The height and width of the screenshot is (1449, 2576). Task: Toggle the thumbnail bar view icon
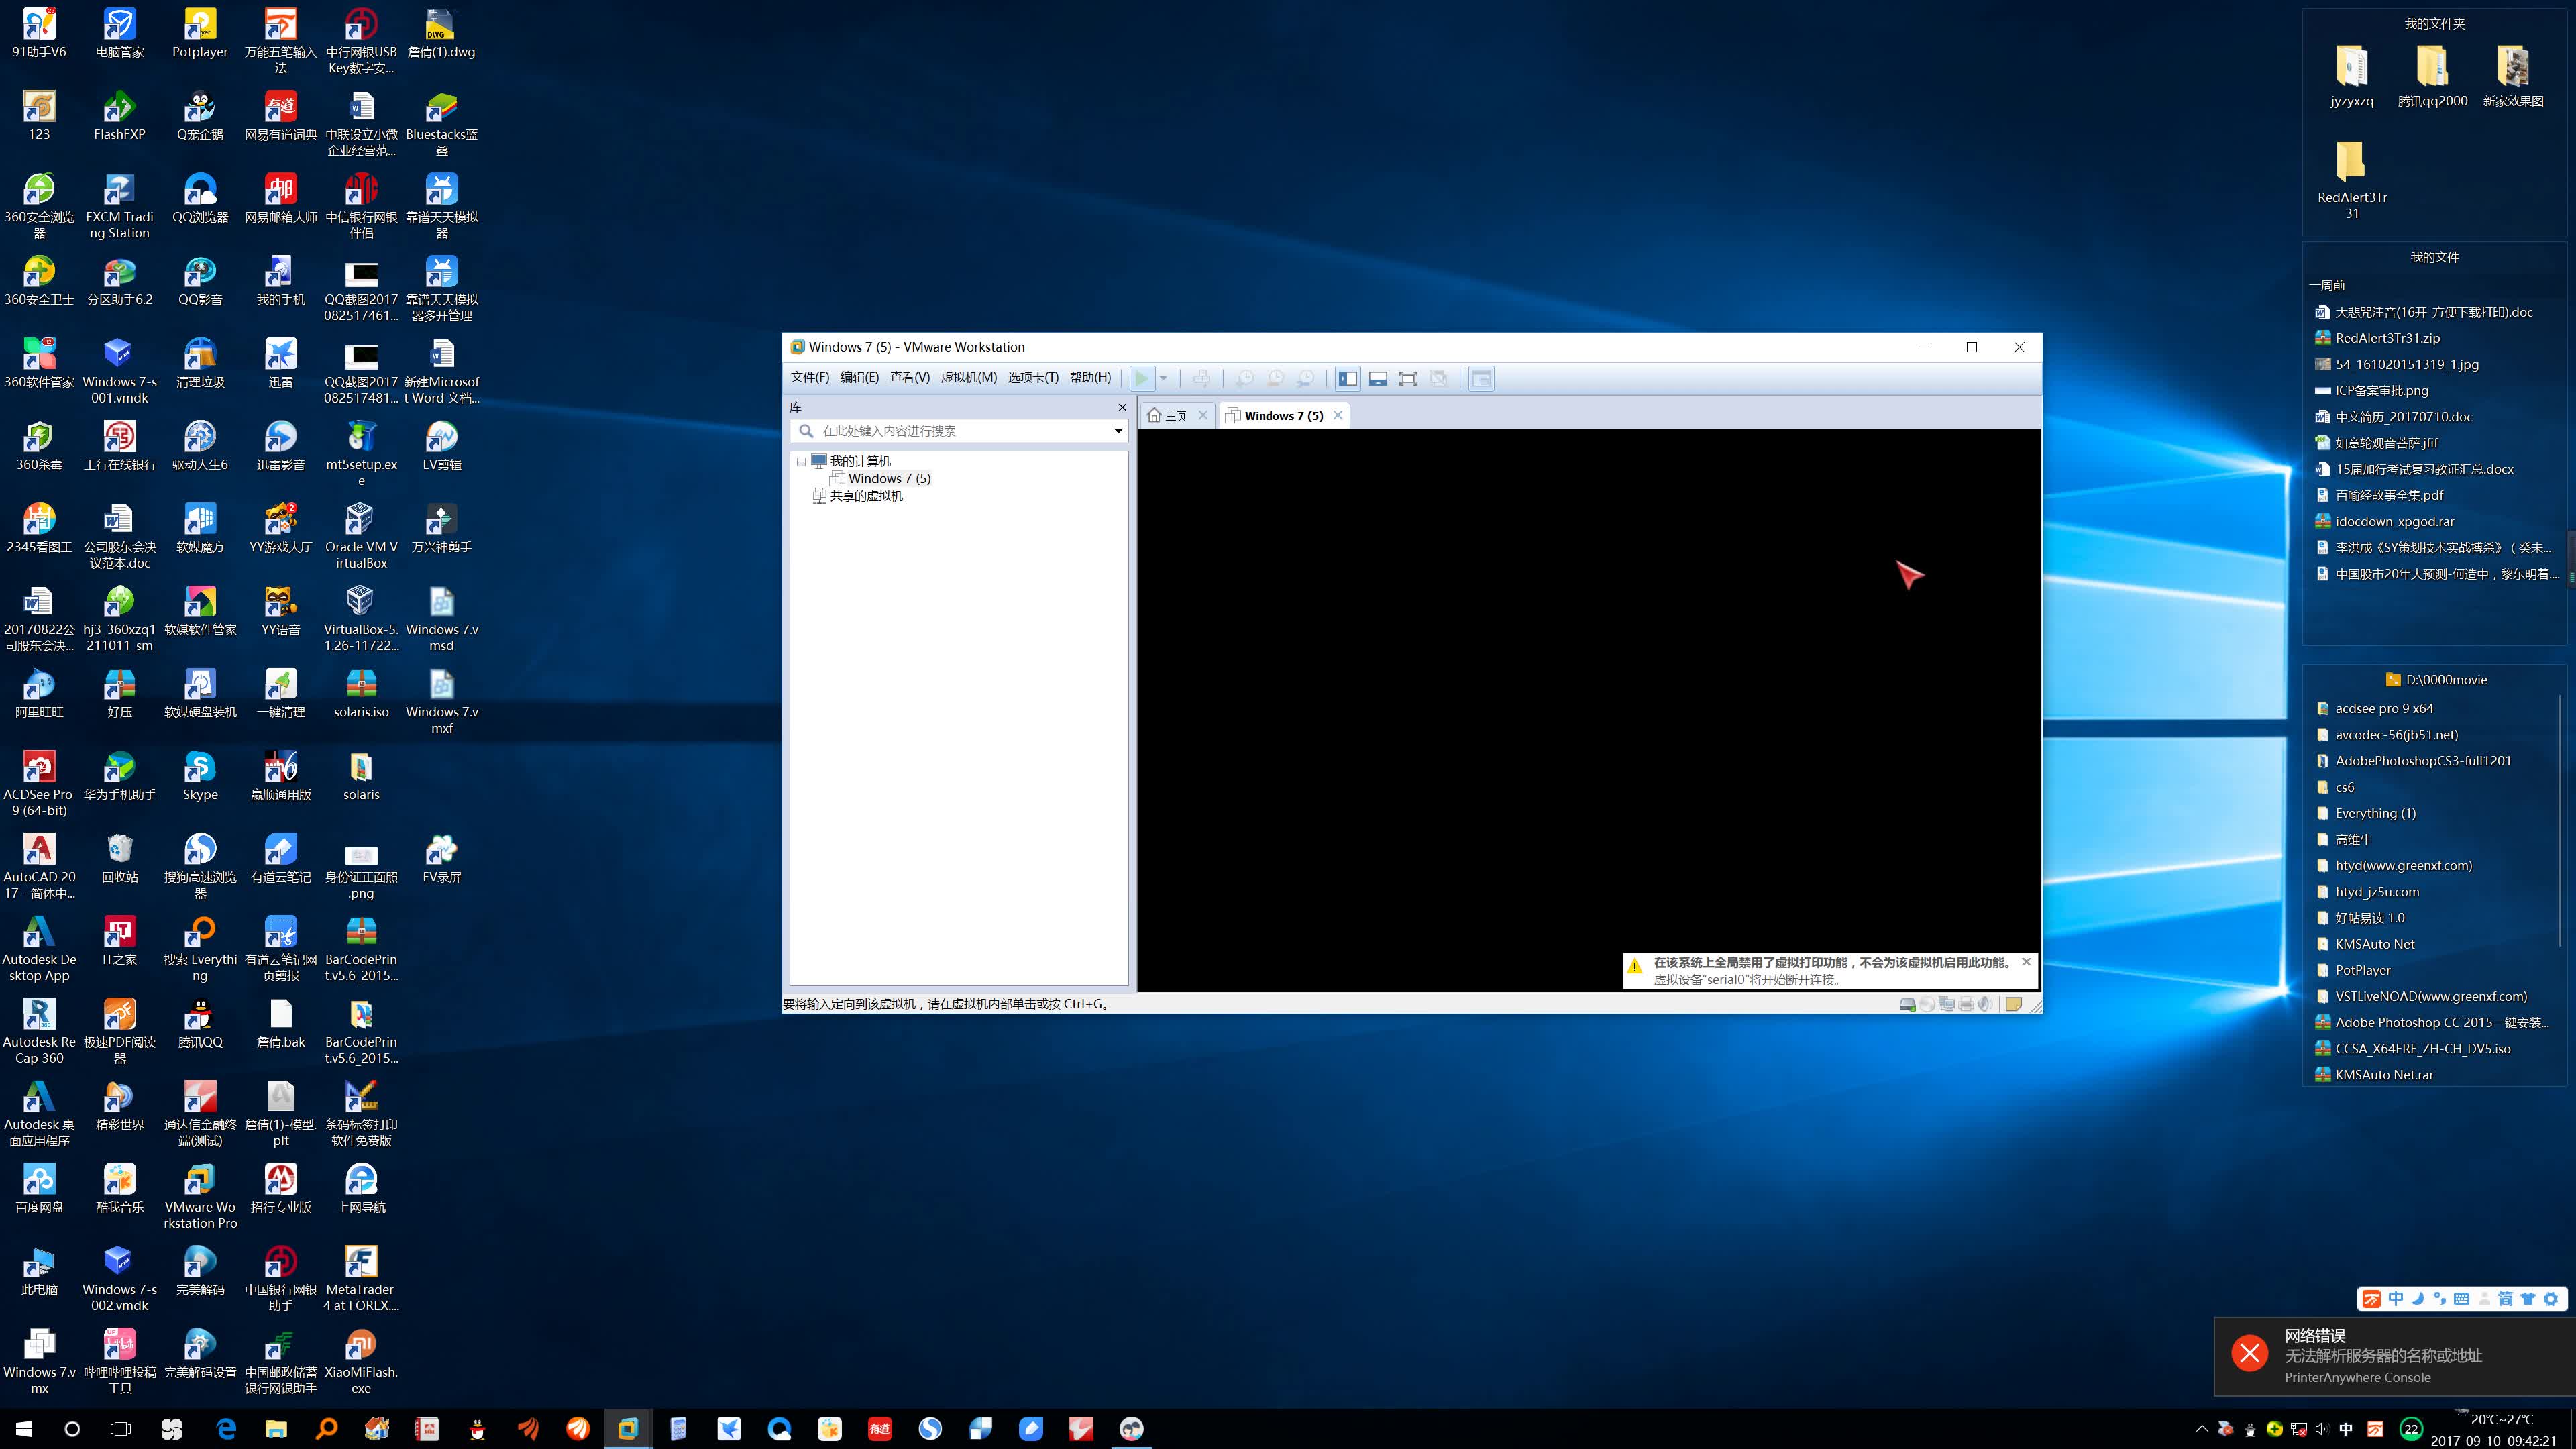click(1378, 378)
